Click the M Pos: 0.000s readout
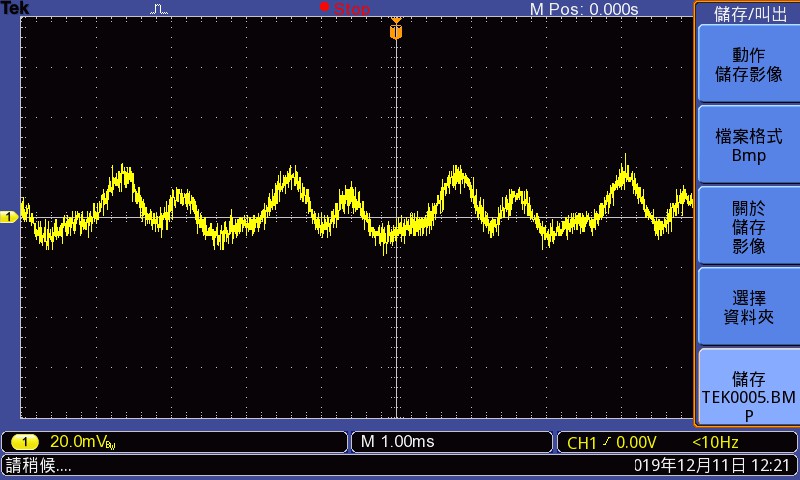Screen dimensions: 800x480 (x=582, y=9)
